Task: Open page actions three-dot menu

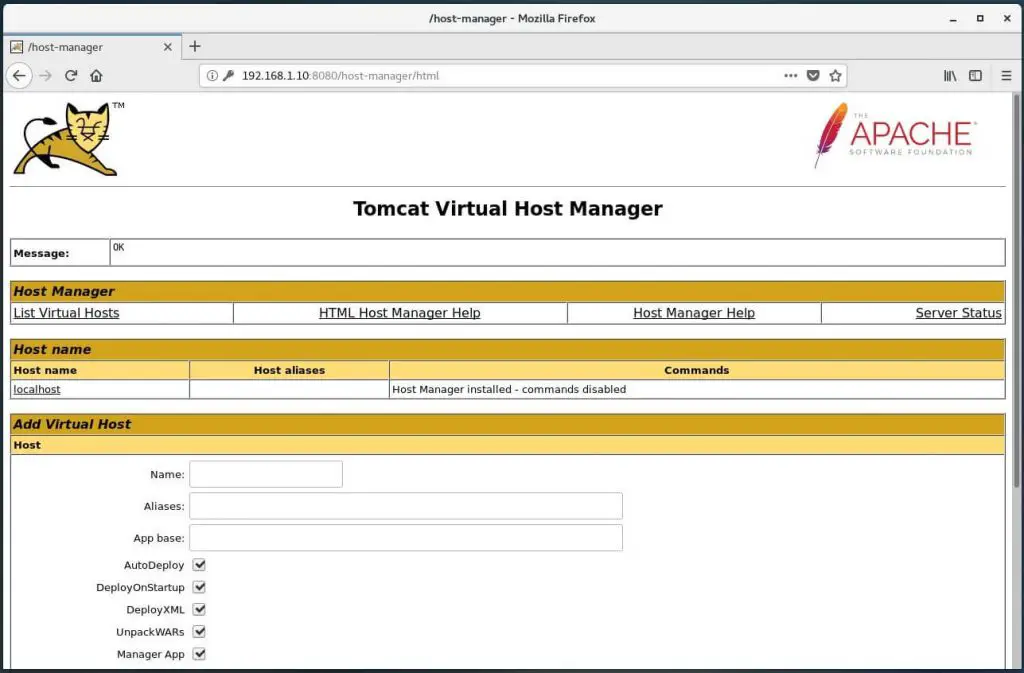Action: (x=791, y=76)
